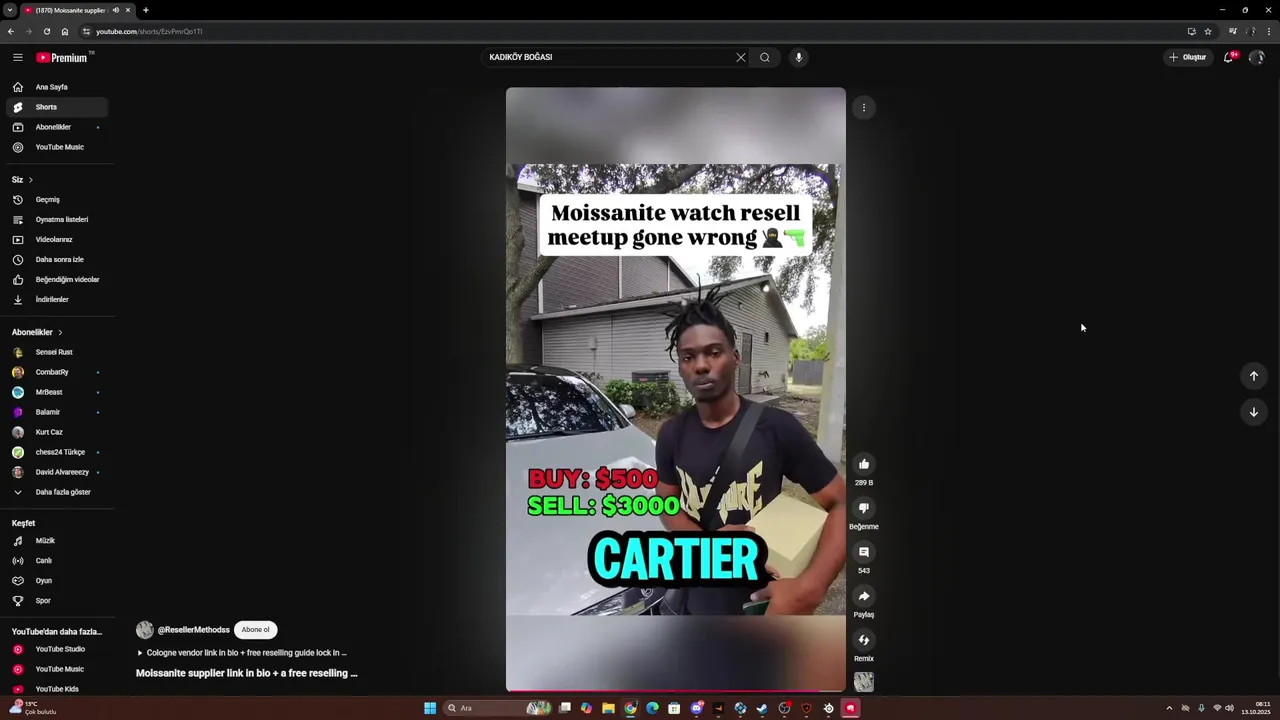Click the Oluştur create button
The height and width of the screenshot is (720, 1280).
(1188, 57)
